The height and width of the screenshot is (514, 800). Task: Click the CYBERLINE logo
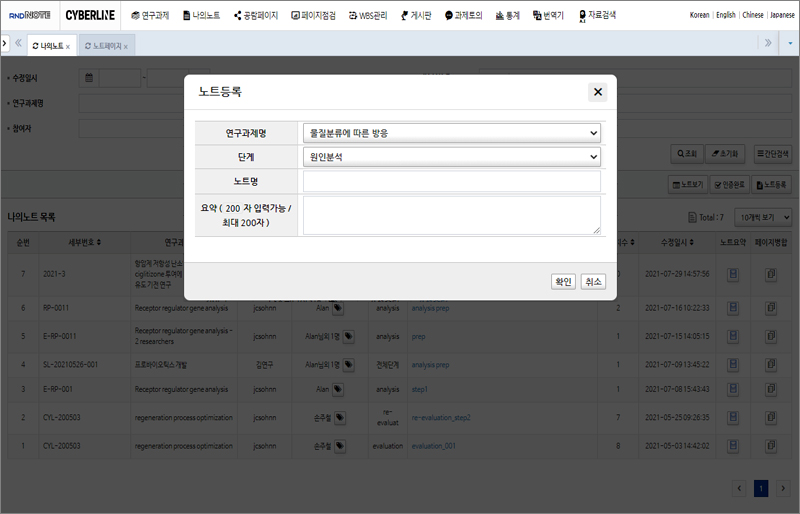pyautogui.click(x=89, y=16)
